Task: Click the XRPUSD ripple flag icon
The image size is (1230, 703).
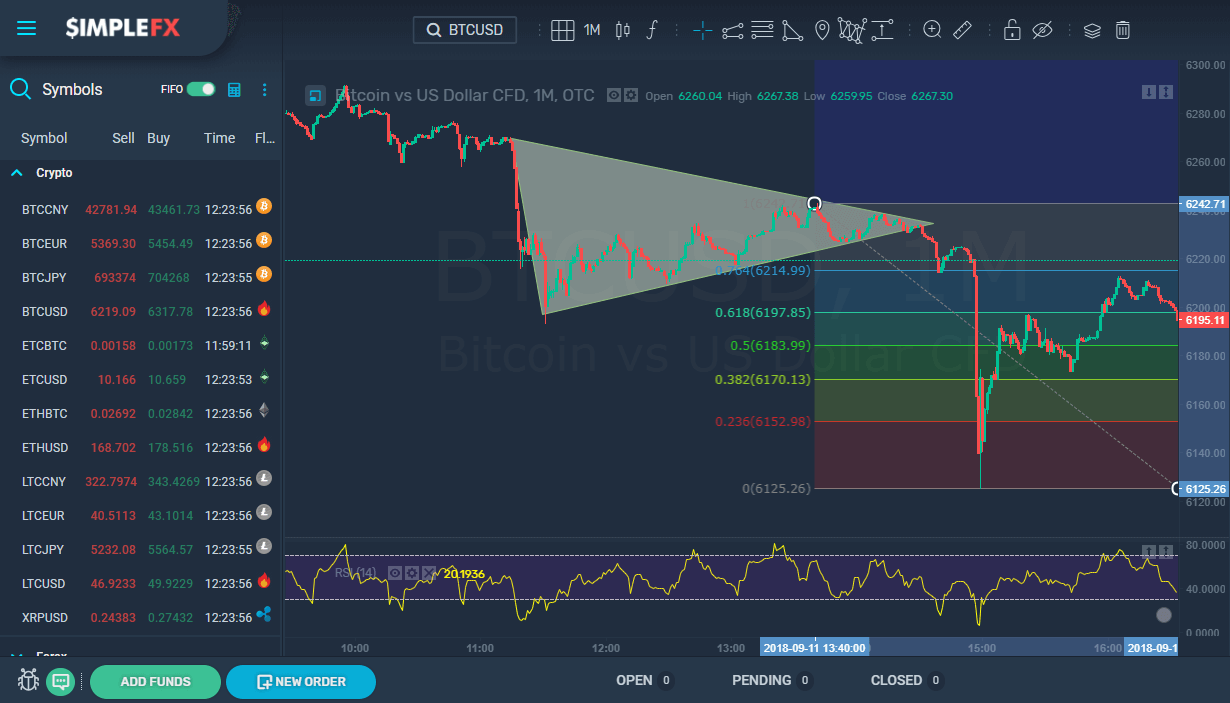Action: pyautogui.click(x=264, y=614)
